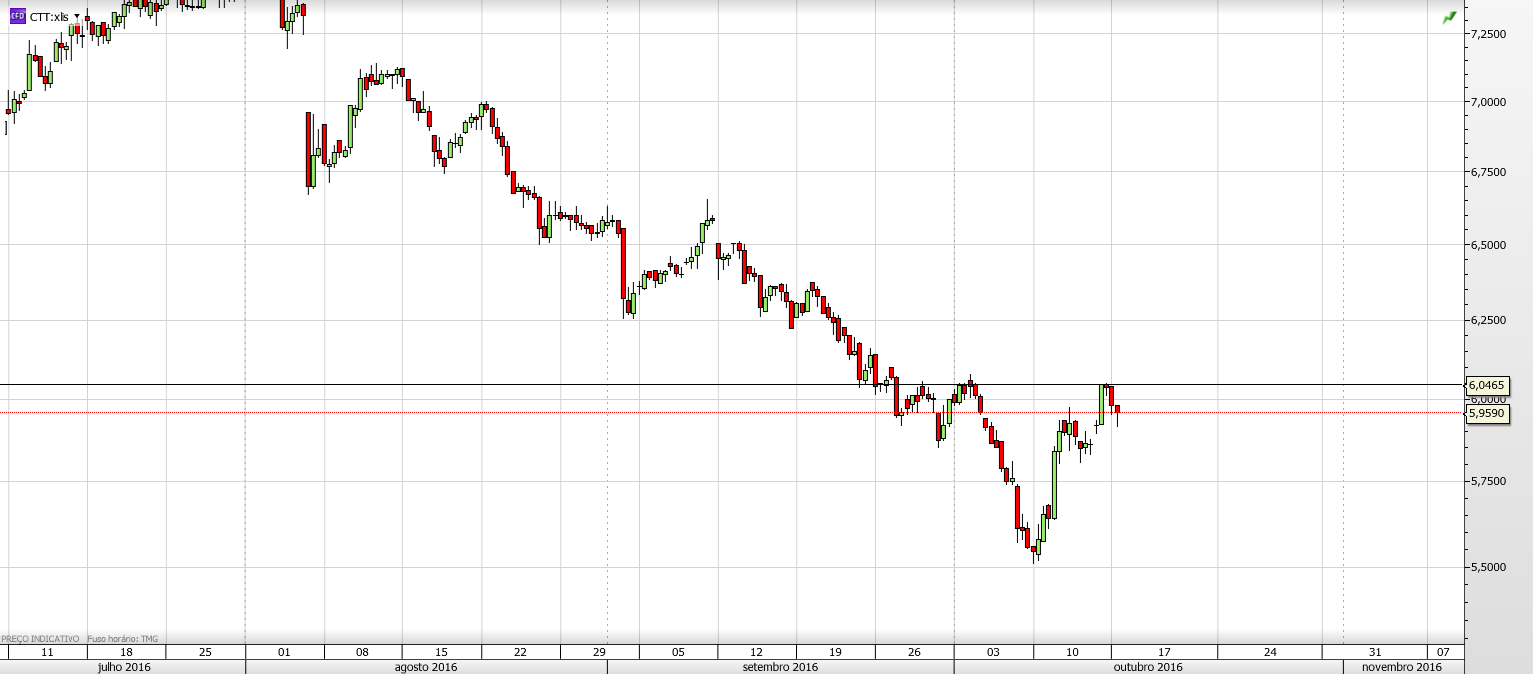Click the date label 01 on time axis
This screenshot has height=674, width=1533.
pyautogui.click(x=284, y=652)
